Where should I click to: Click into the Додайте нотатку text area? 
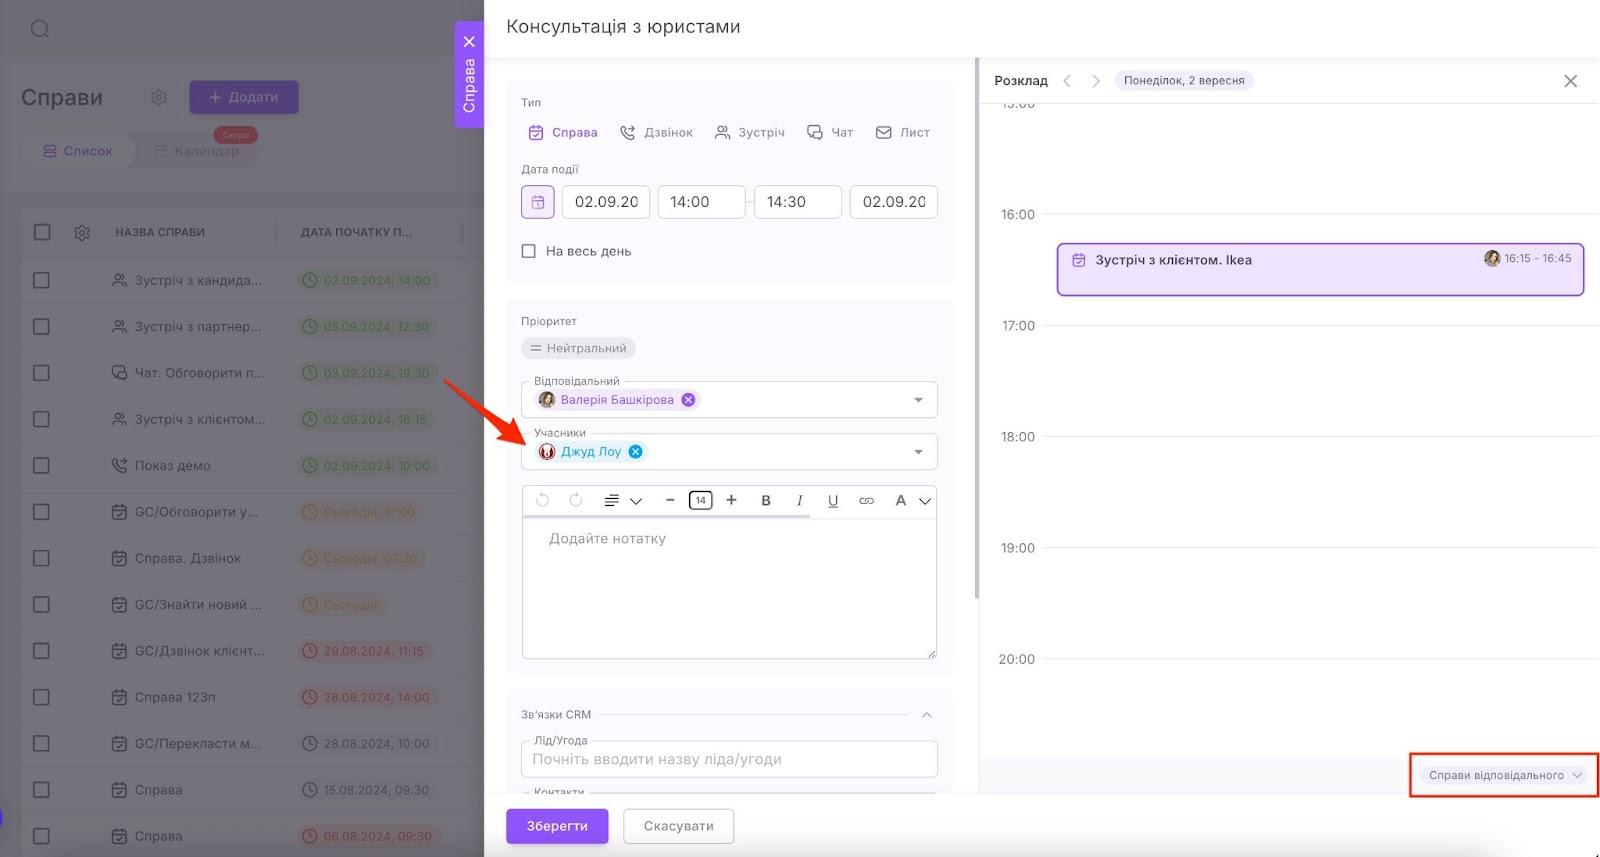[x=729, y=588]
